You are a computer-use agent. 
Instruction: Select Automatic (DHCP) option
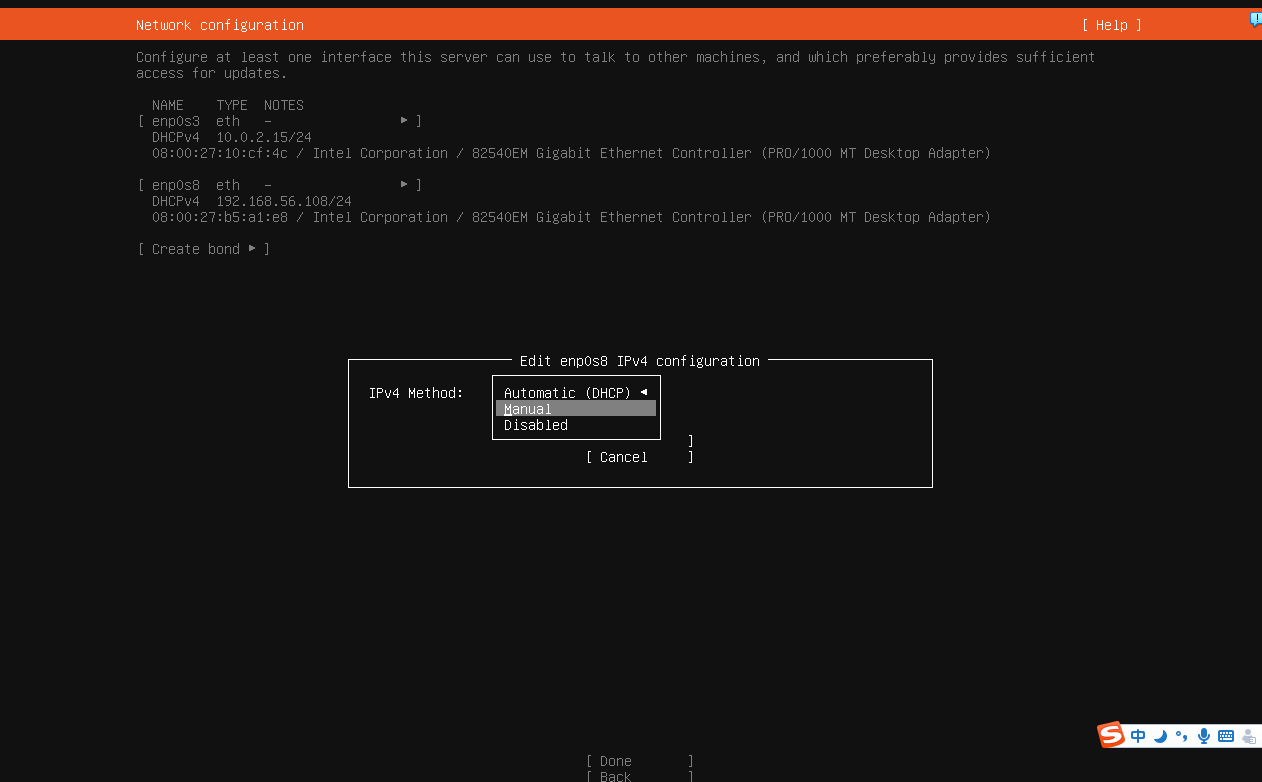[576, 393]
